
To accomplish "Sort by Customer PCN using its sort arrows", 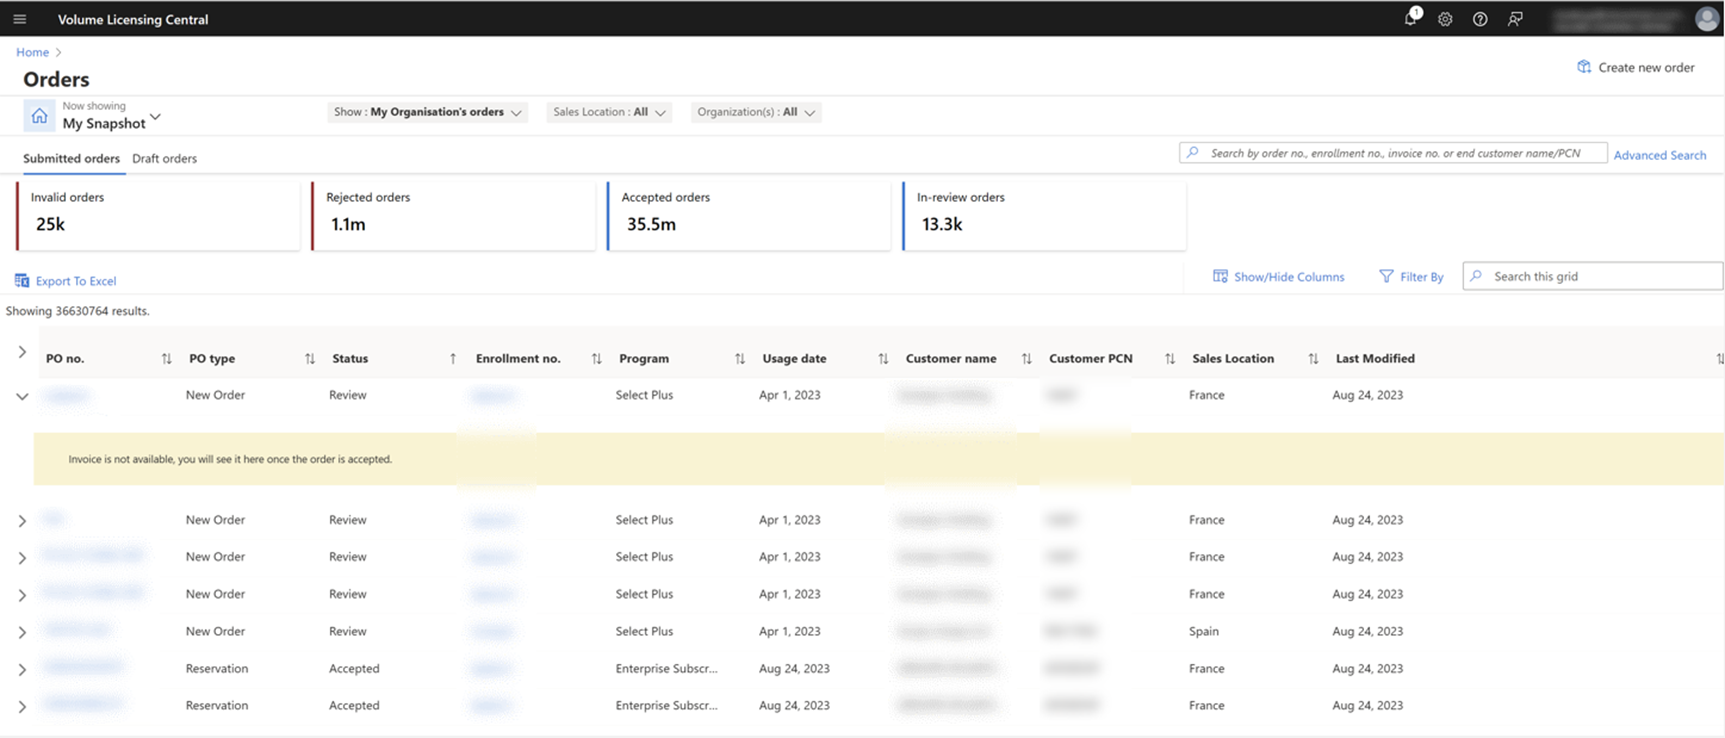I will click(1170, 359).
